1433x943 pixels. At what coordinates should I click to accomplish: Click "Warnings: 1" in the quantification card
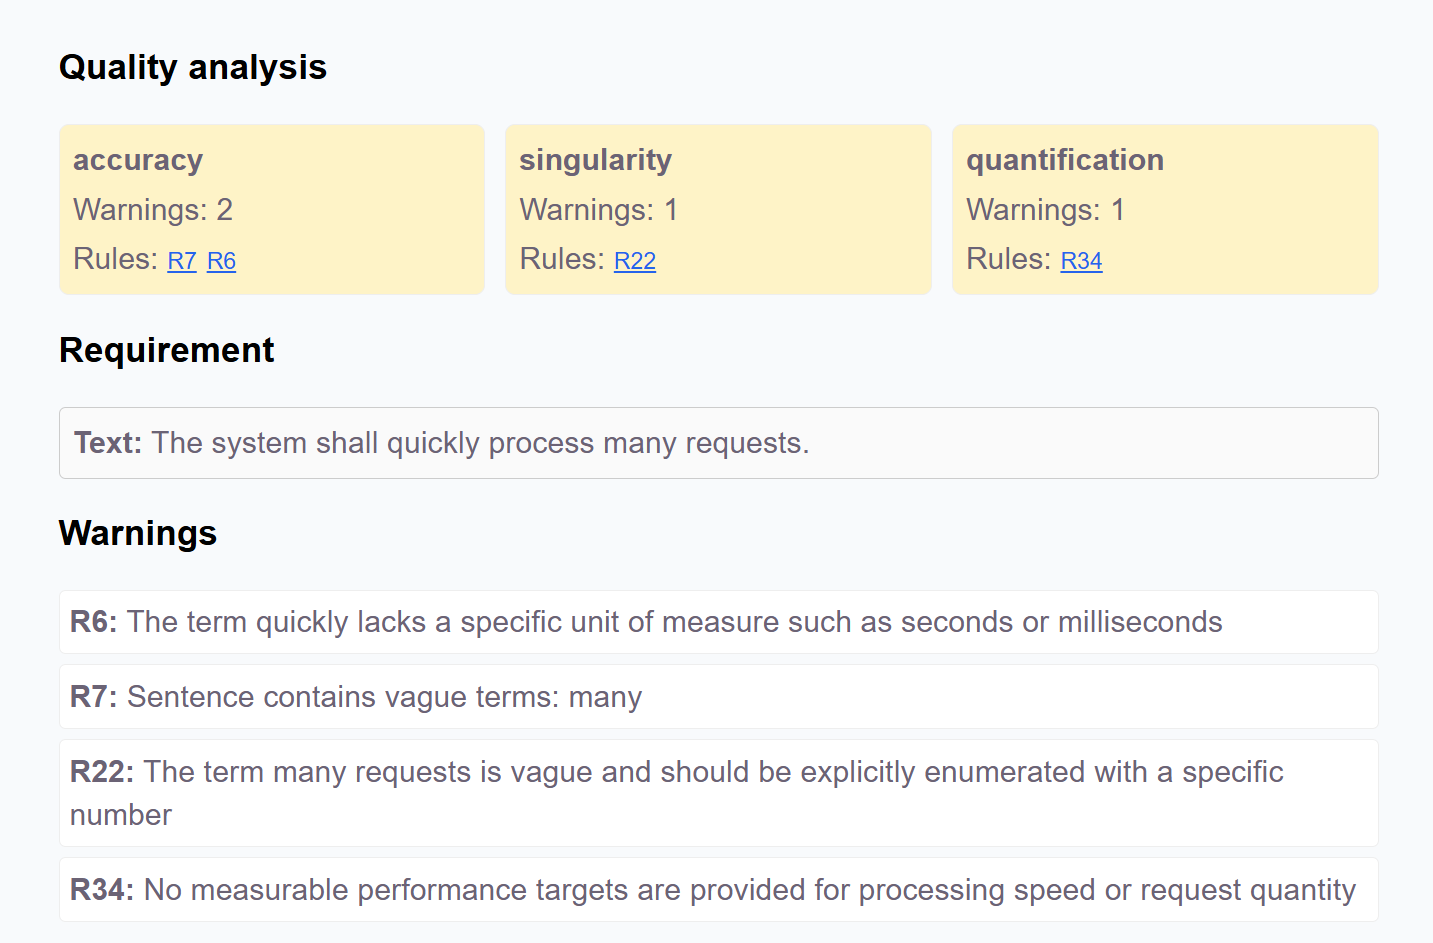coord(1045,210)
